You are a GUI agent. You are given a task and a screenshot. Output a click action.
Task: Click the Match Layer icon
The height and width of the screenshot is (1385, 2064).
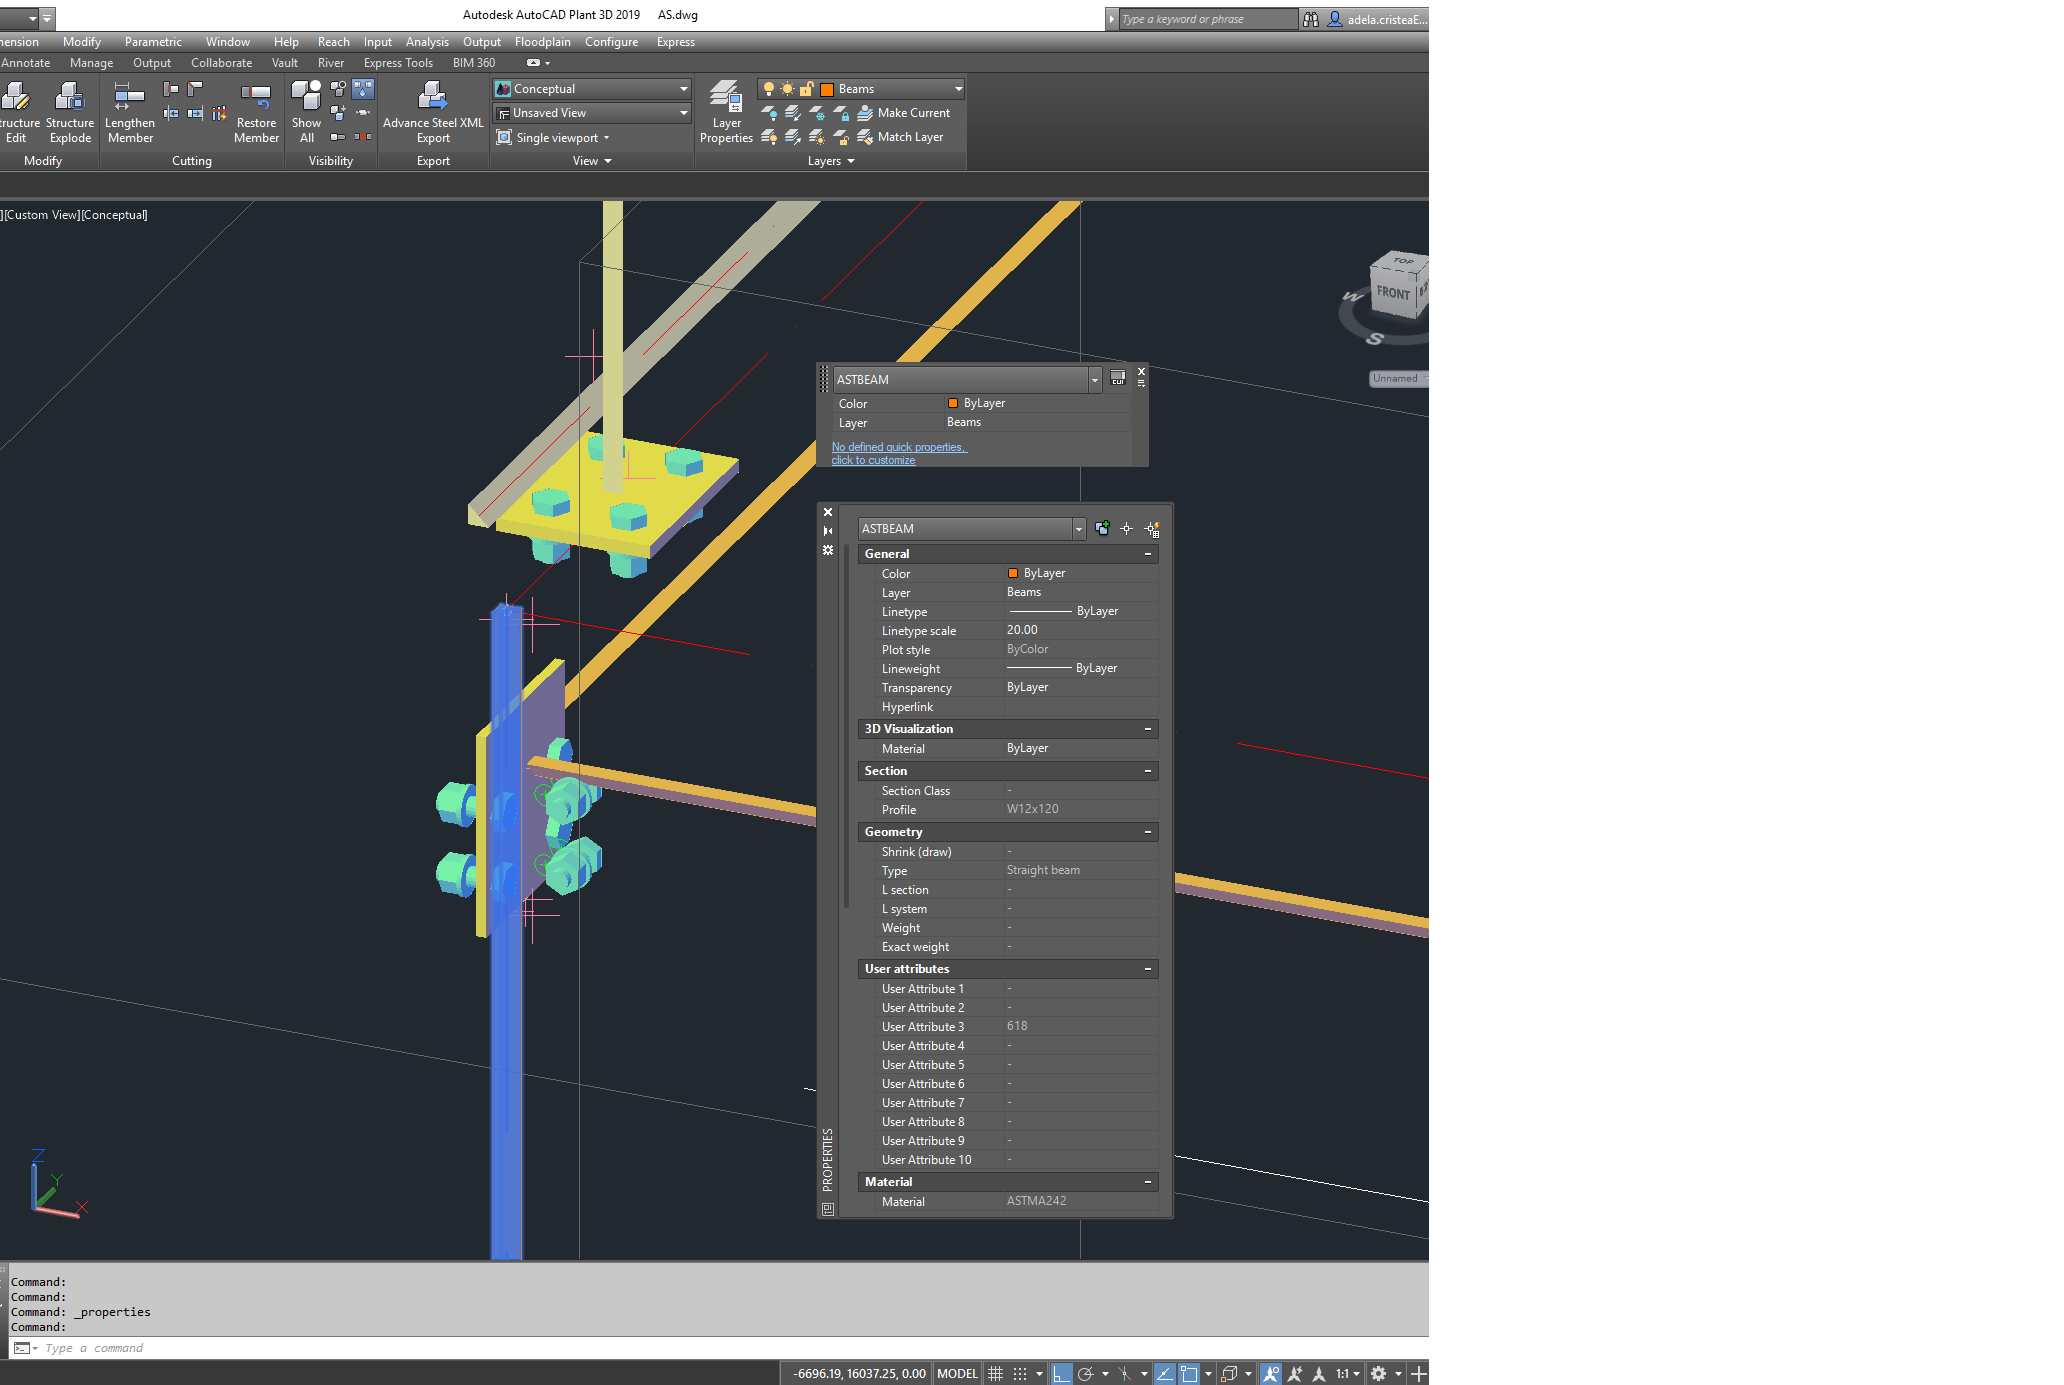[x=866, y=137]
